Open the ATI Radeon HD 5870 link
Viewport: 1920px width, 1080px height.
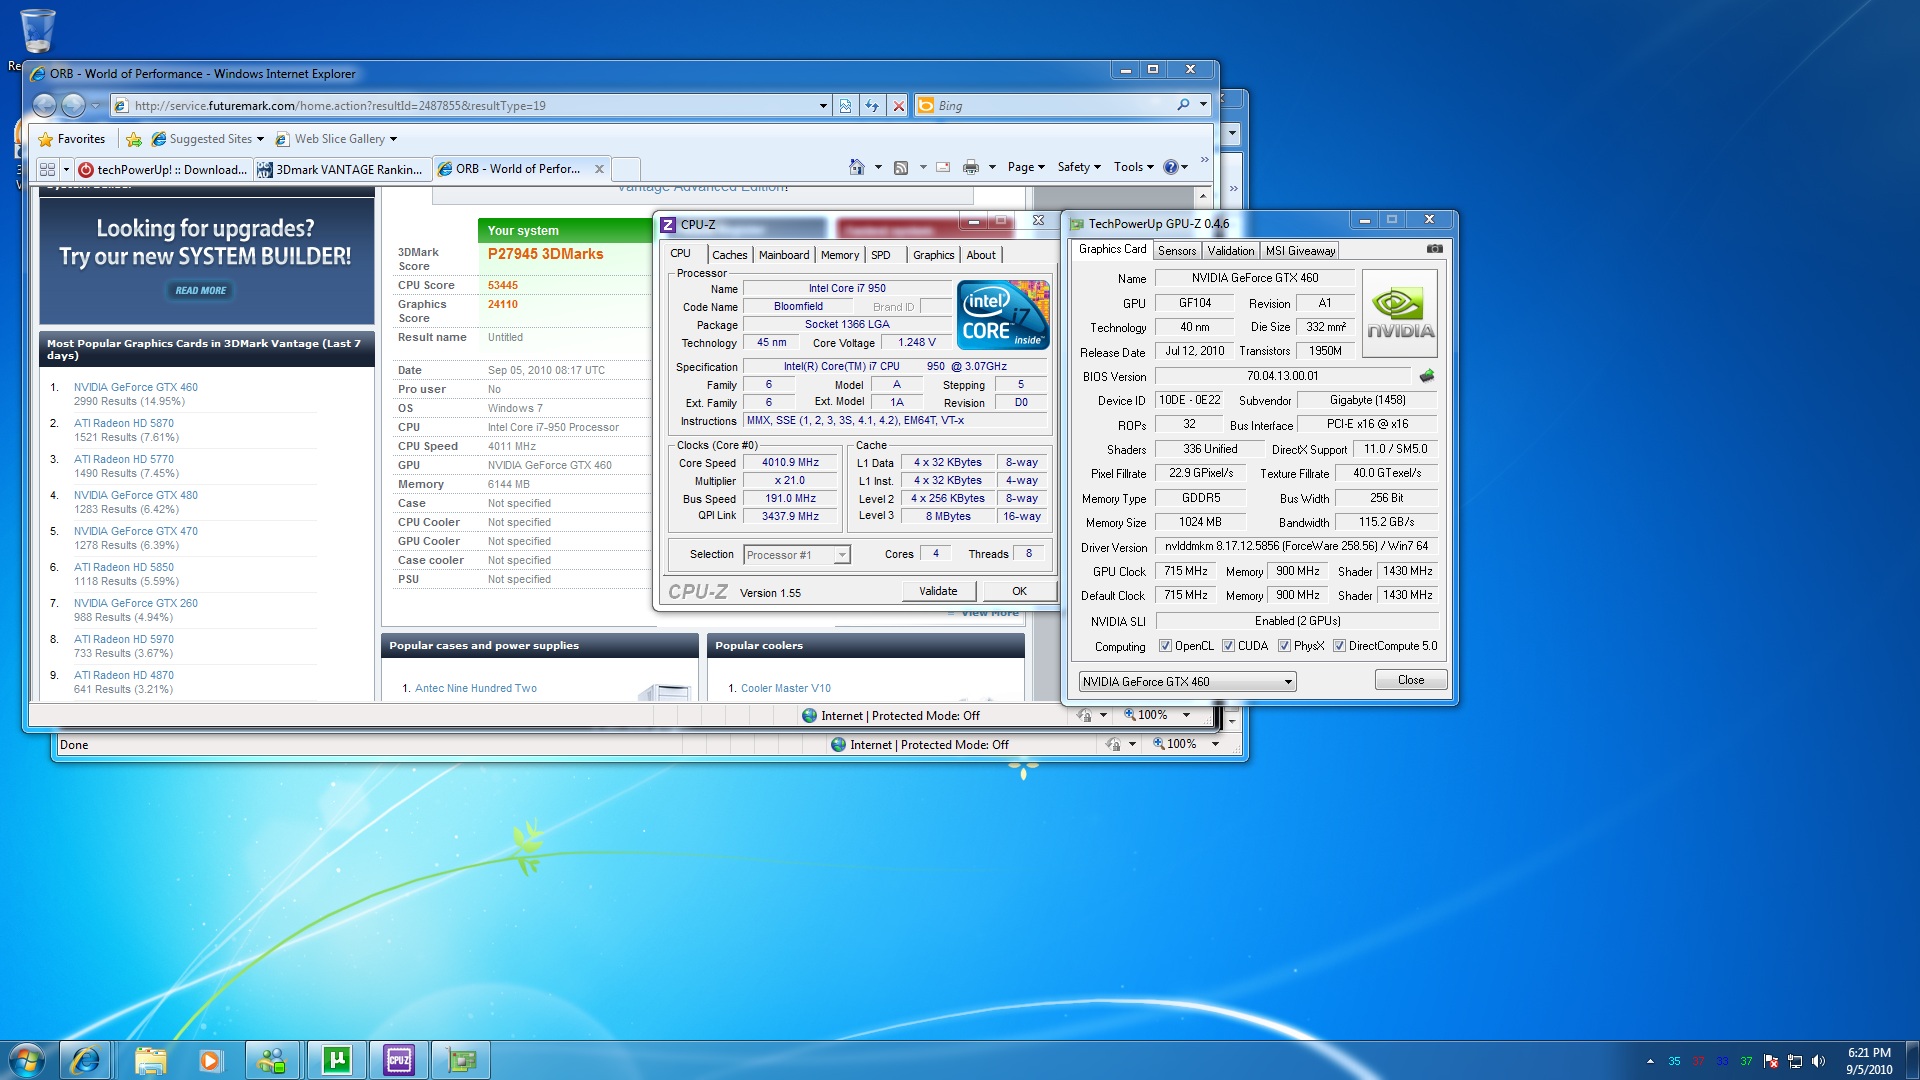click(x=123, y=423)
